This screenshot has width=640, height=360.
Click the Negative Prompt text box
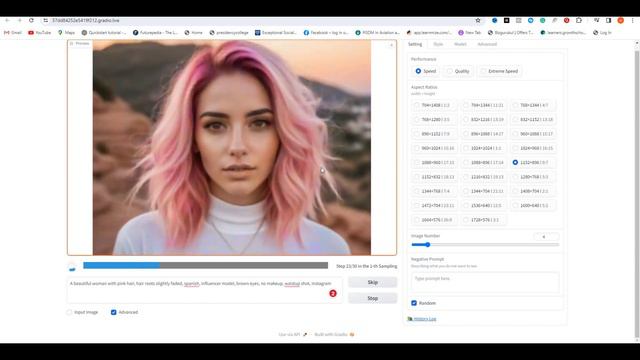pos(485,282)
